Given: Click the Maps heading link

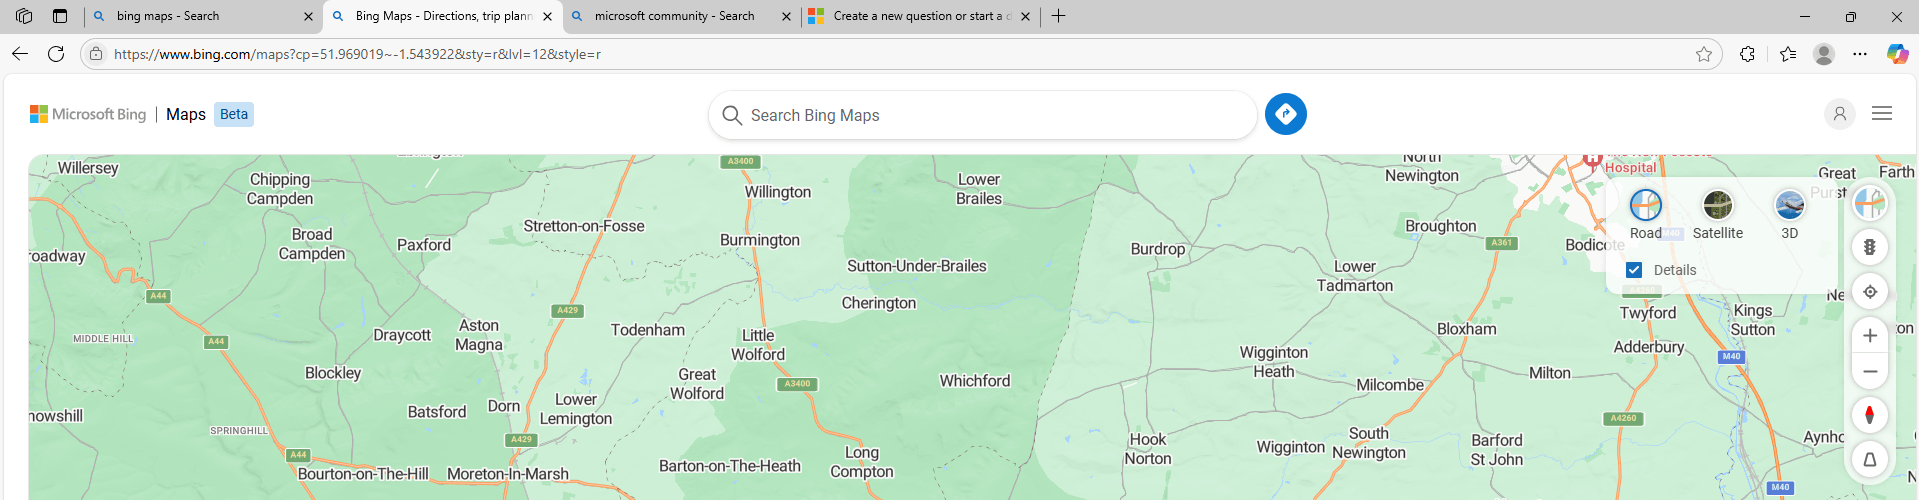Looking at the screenshot, I should click(x=186, y=114).
